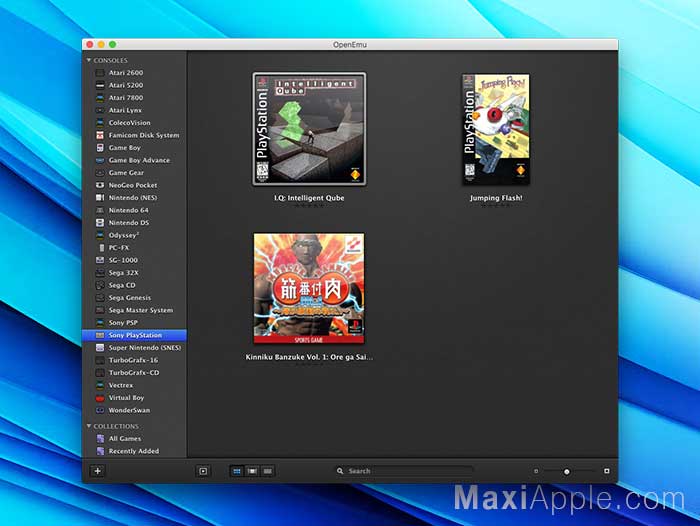Click the ColecoVision console icon
This screenshot has width=700, height=526.
click(x=100, y=123)
